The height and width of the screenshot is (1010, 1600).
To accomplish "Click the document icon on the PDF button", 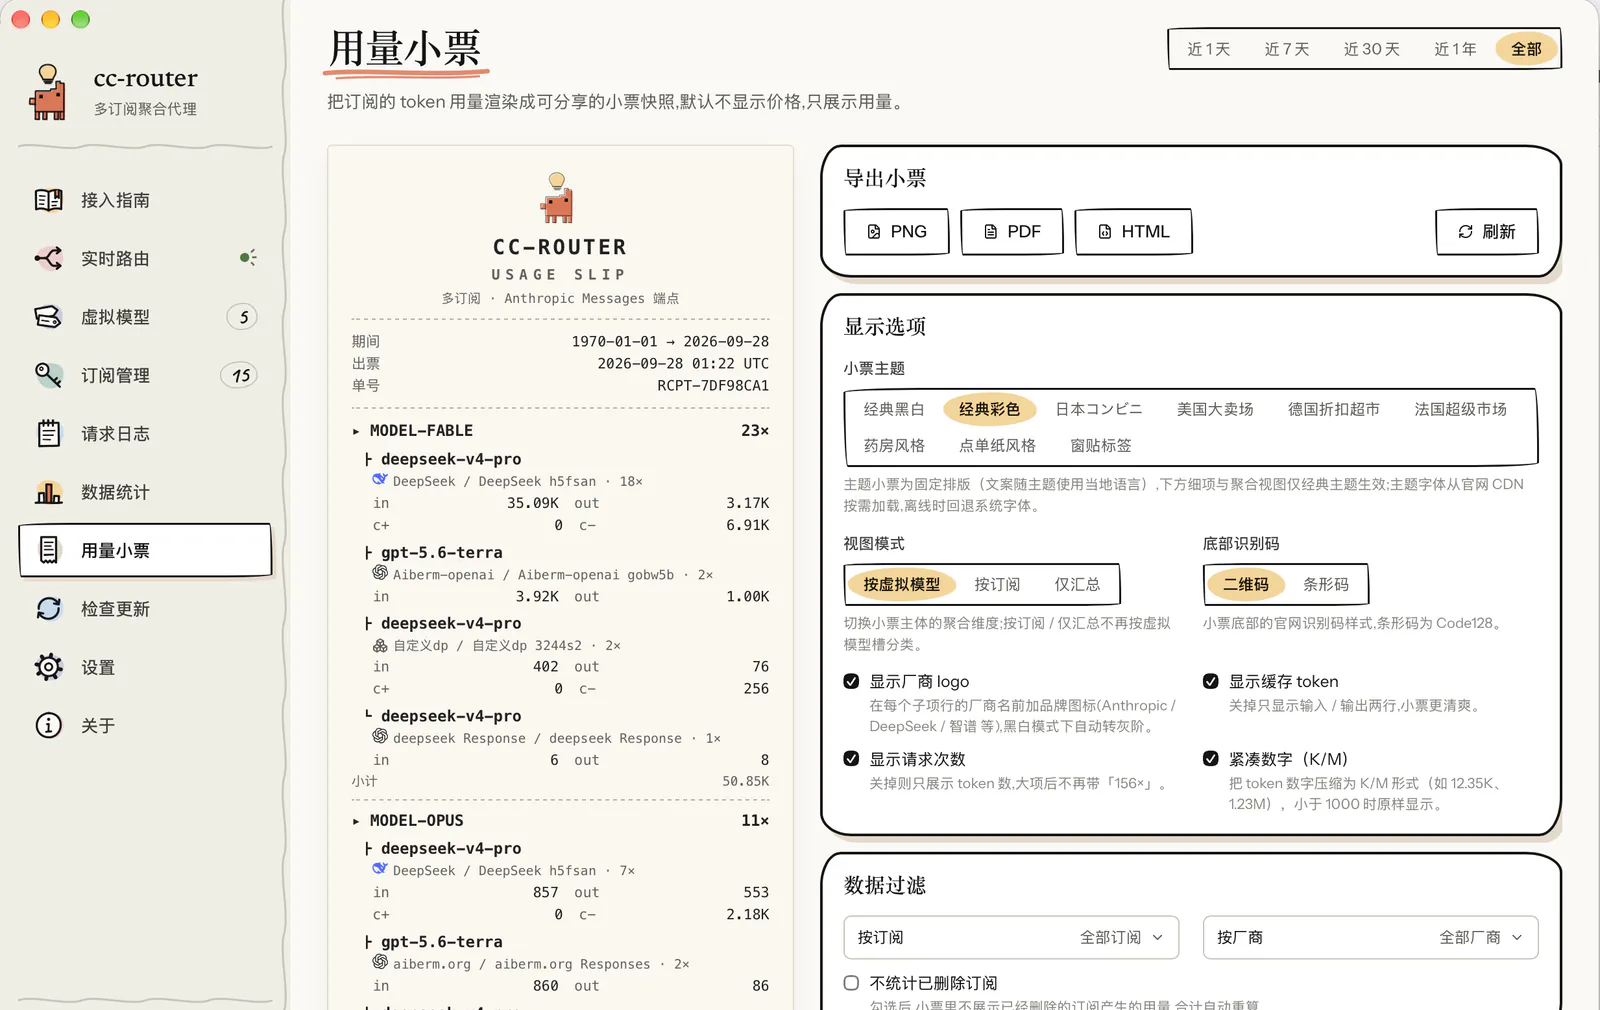I will (x=990, y=232).
